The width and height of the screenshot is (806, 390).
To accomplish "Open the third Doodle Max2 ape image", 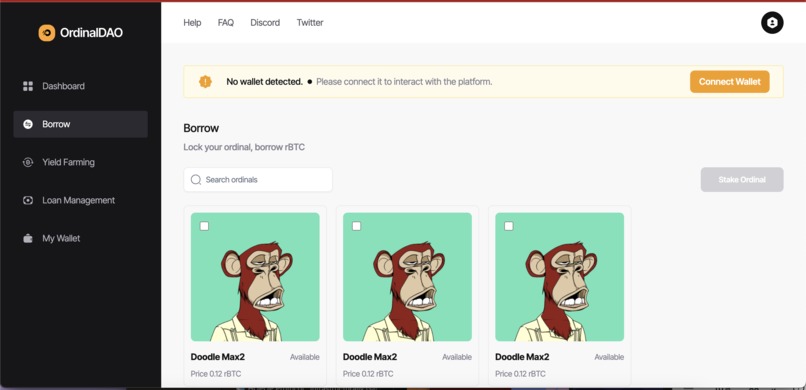I will pyautogui.click(x=559, y=277).
